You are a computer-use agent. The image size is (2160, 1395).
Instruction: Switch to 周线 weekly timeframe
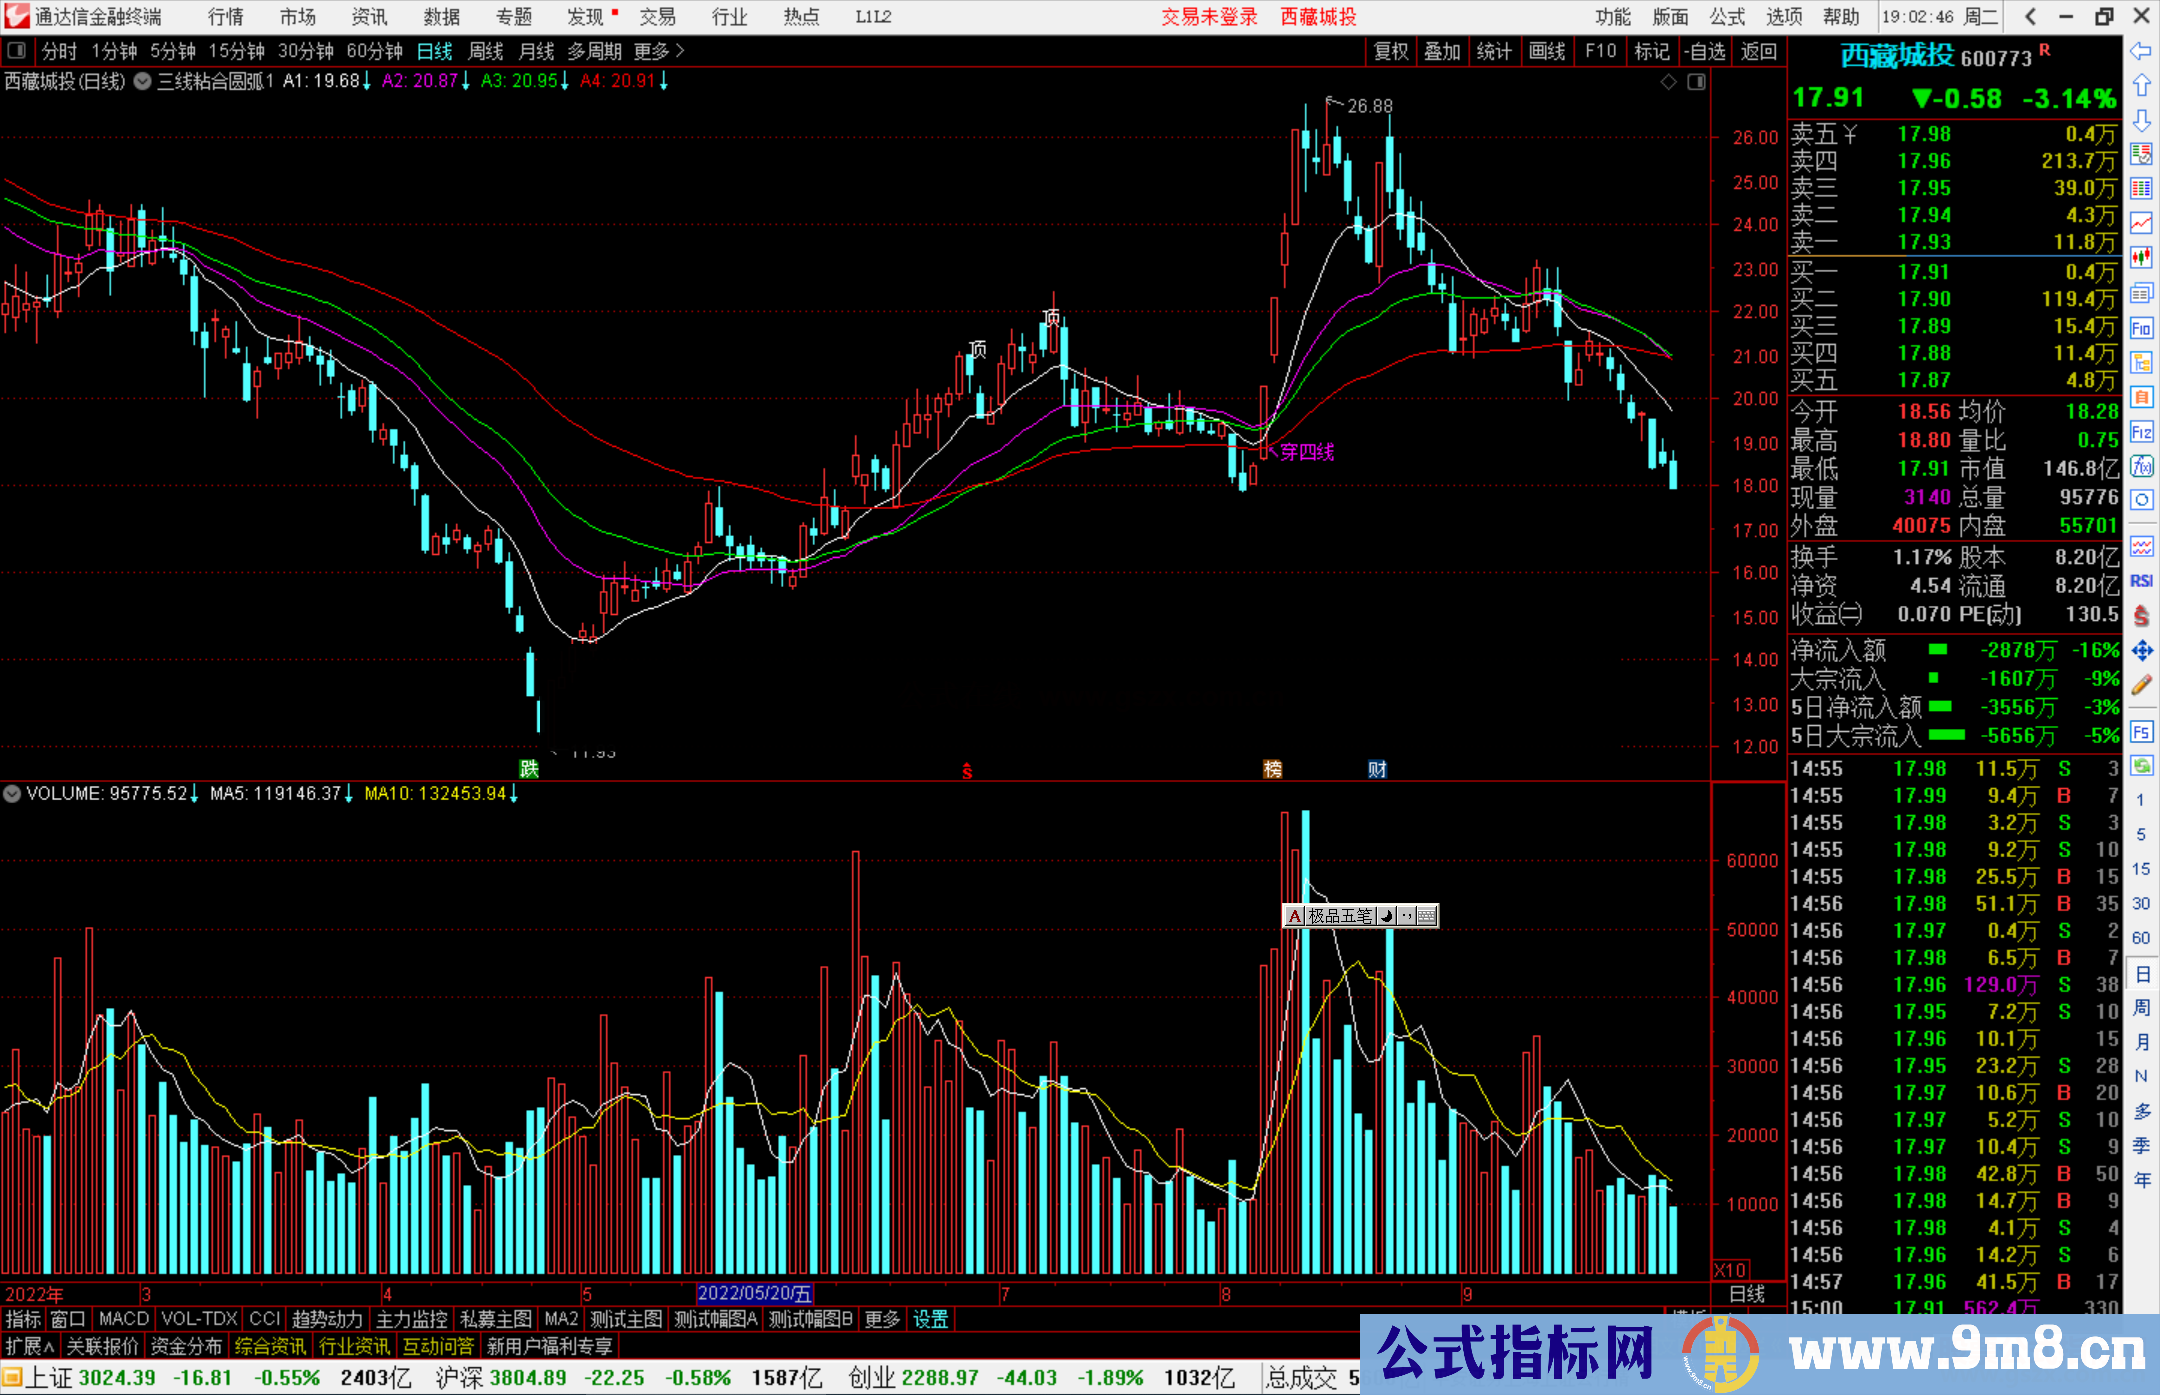coord(486,51)
